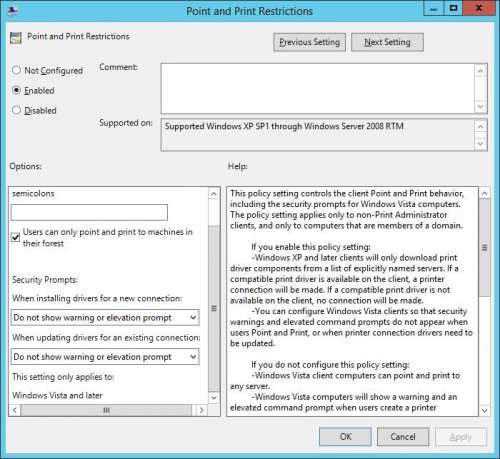Click Help pane scroll down arrow

point(485,410)
